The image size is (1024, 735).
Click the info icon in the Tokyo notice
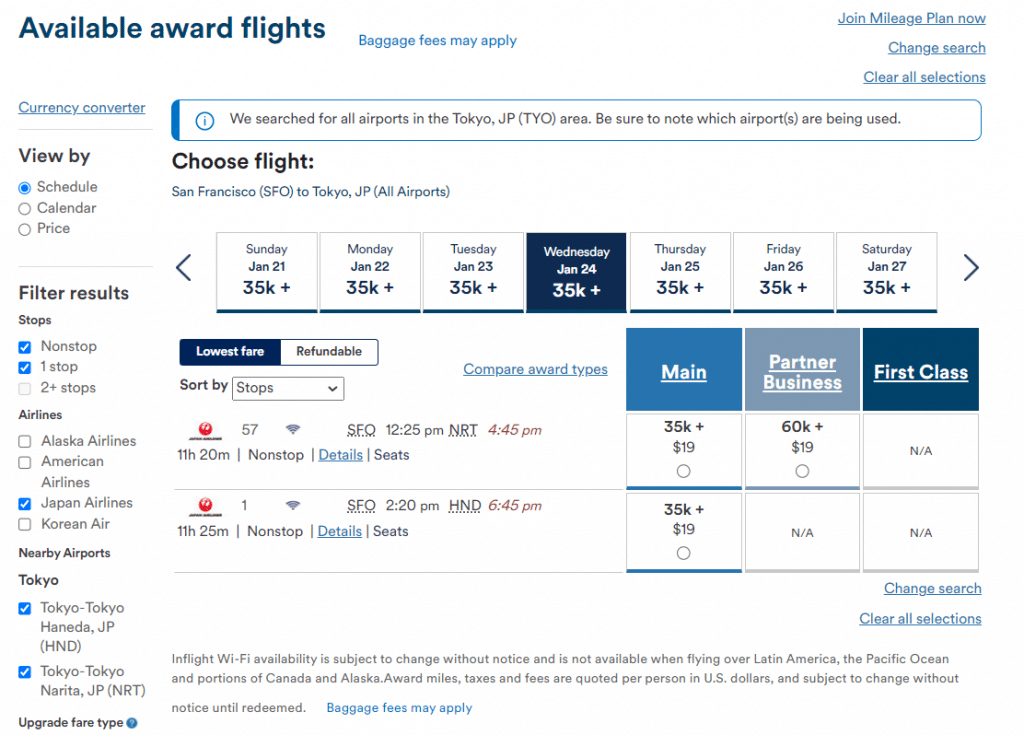pos(204,120)
